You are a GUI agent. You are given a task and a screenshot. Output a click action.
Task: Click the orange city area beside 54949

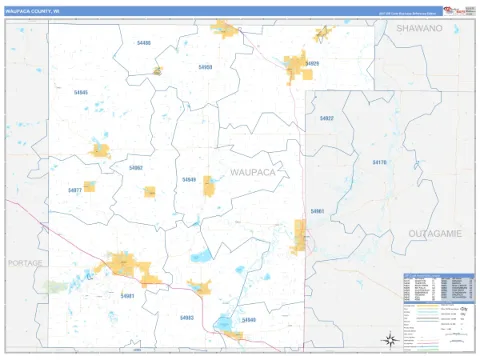(209, 186)
